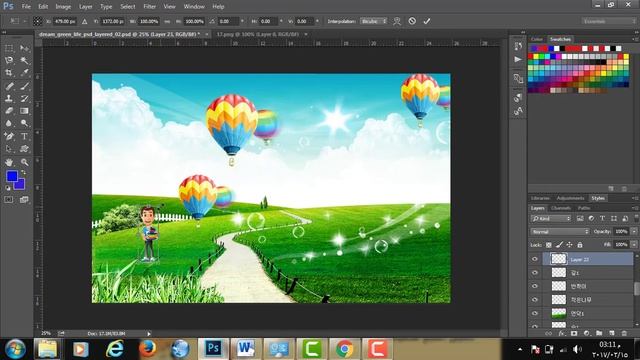Select the Lasso tool
640x360 pixels.
9,61
